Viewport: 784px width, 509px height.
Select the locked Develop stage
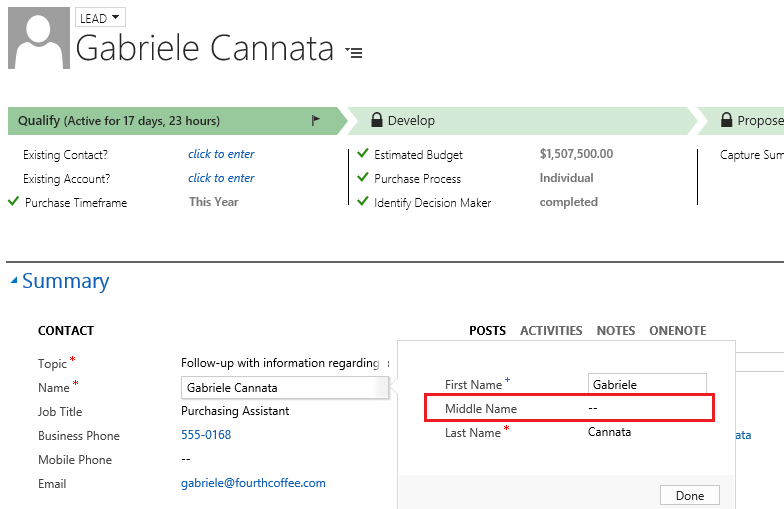point(522,120)
